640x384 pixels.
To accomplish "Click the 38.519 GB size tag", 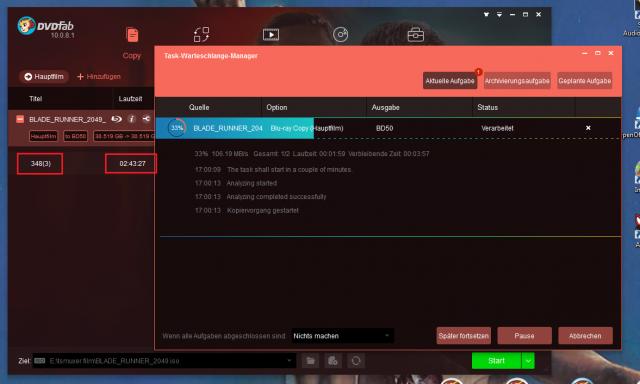I will click(124, 136).
